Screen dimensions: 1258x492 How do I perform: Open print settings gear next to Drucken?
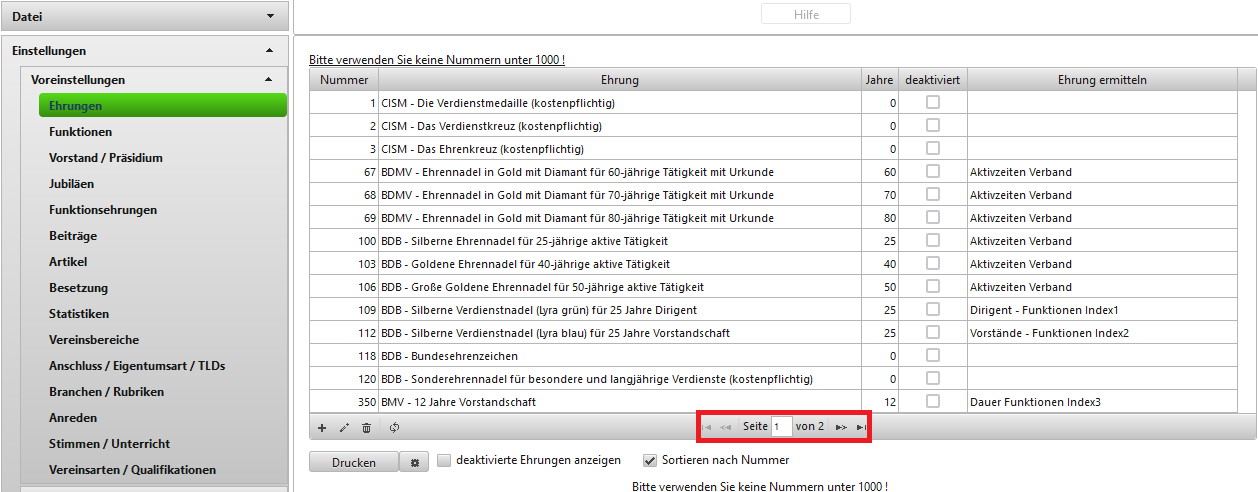click(413, 462)
